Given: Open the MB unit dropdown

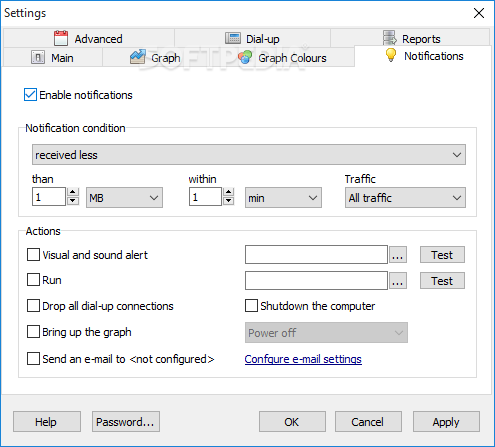Looking at the screenshot, I should pyautogui.click(x=124, y=198).
